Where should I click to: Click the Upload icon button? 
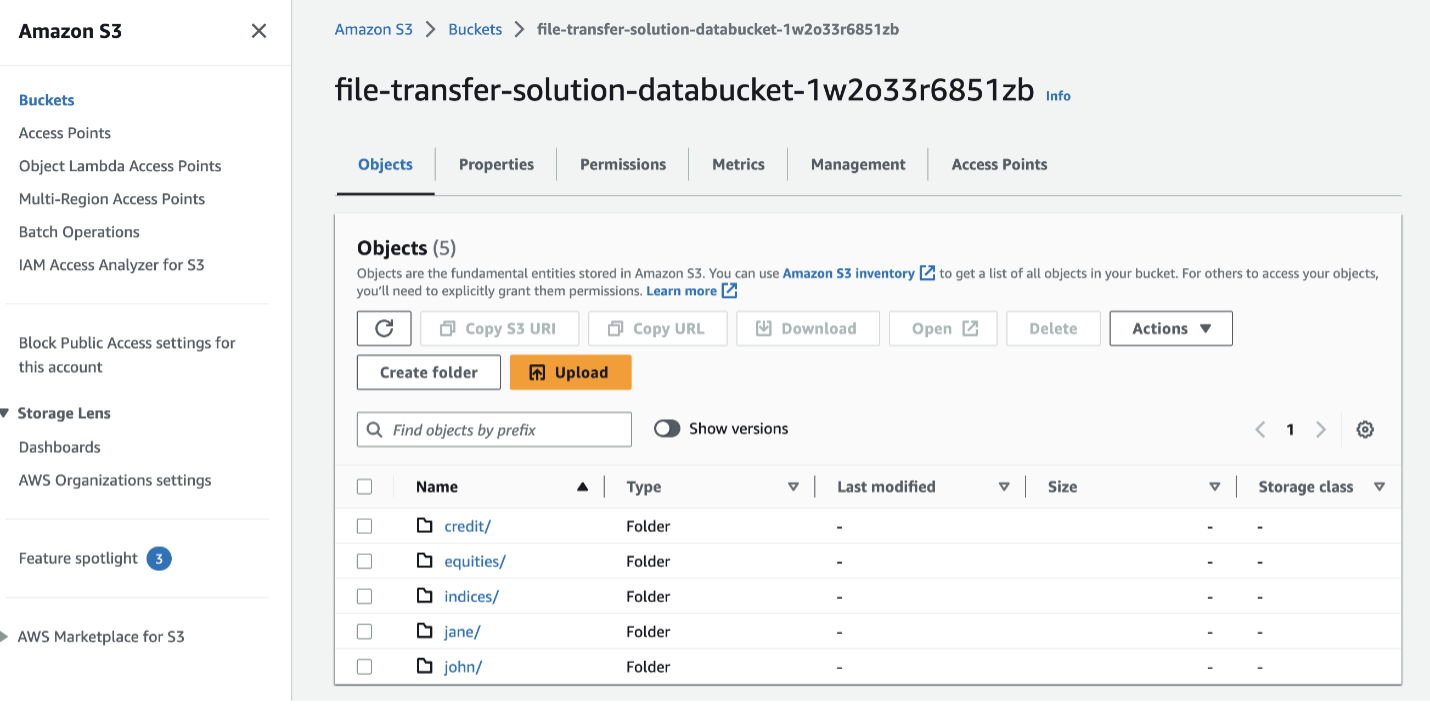[536, 371]
